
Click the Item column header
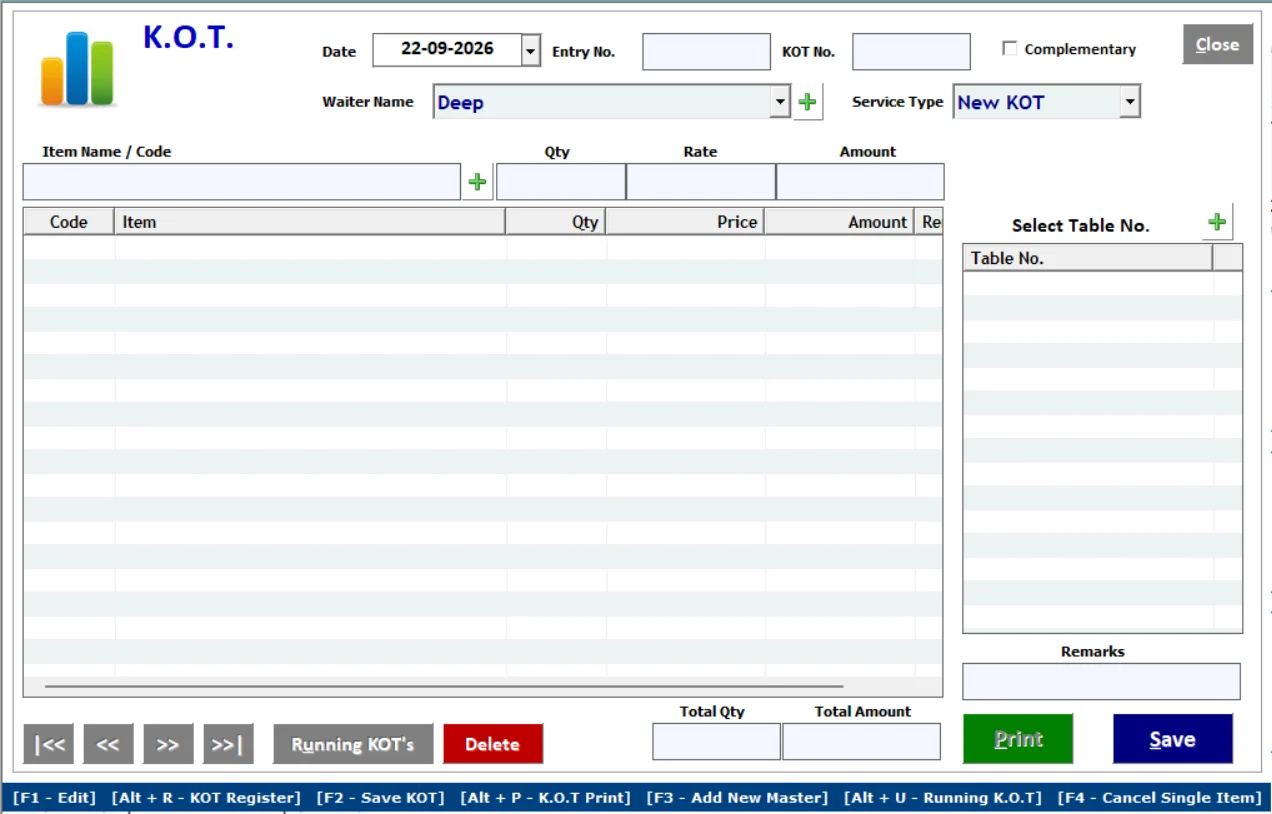(310, 222)
